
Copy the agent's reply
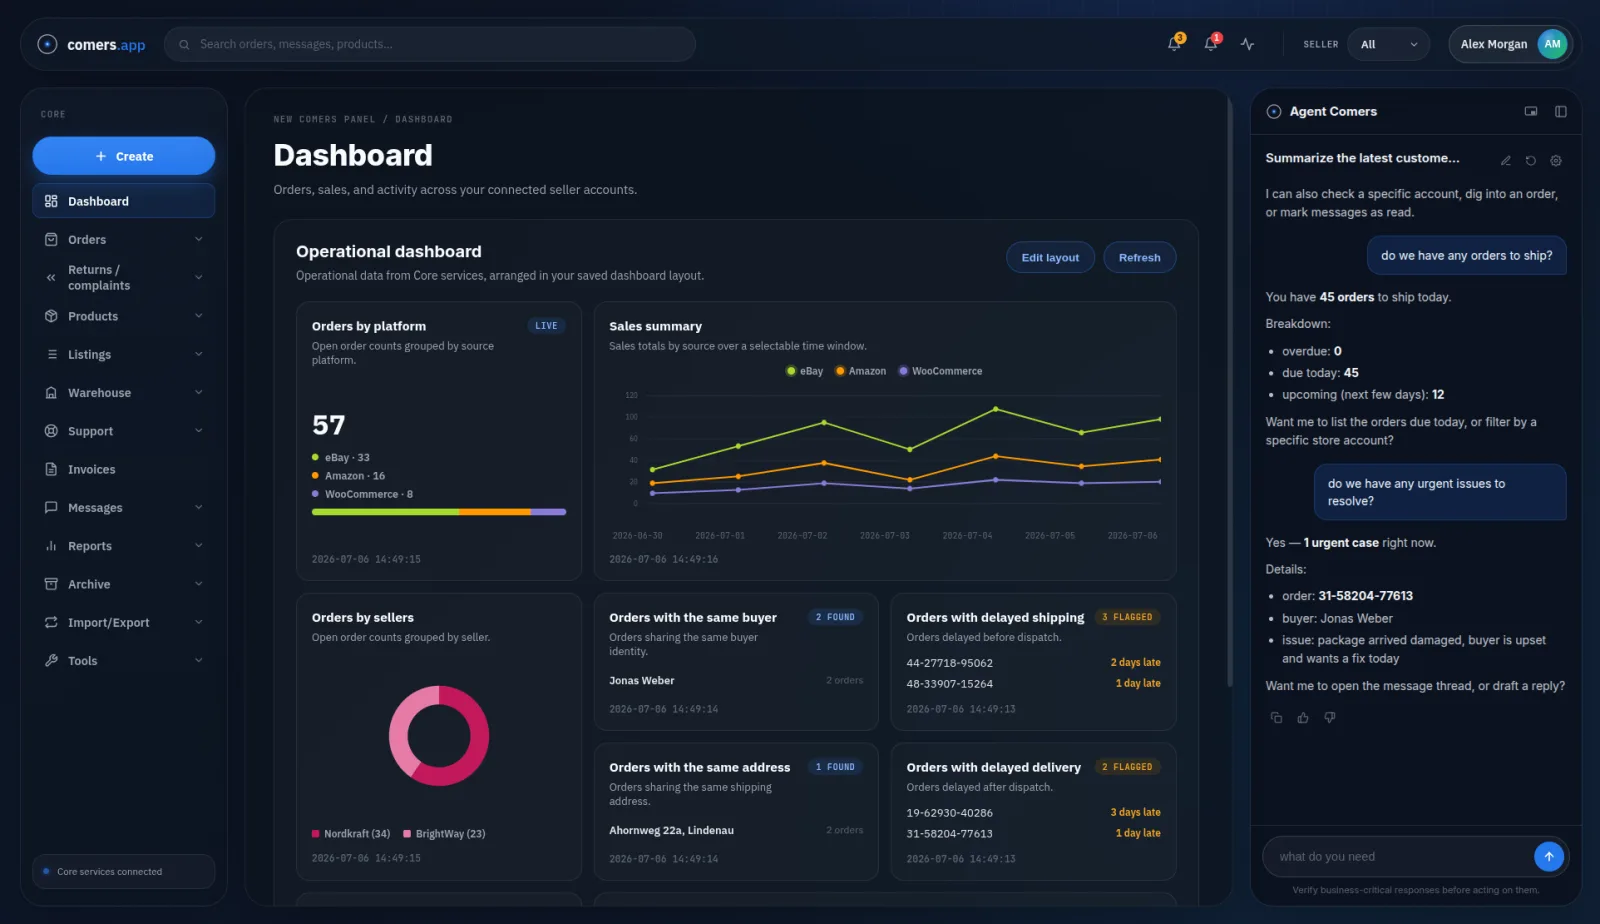(x=1276, y=718)
